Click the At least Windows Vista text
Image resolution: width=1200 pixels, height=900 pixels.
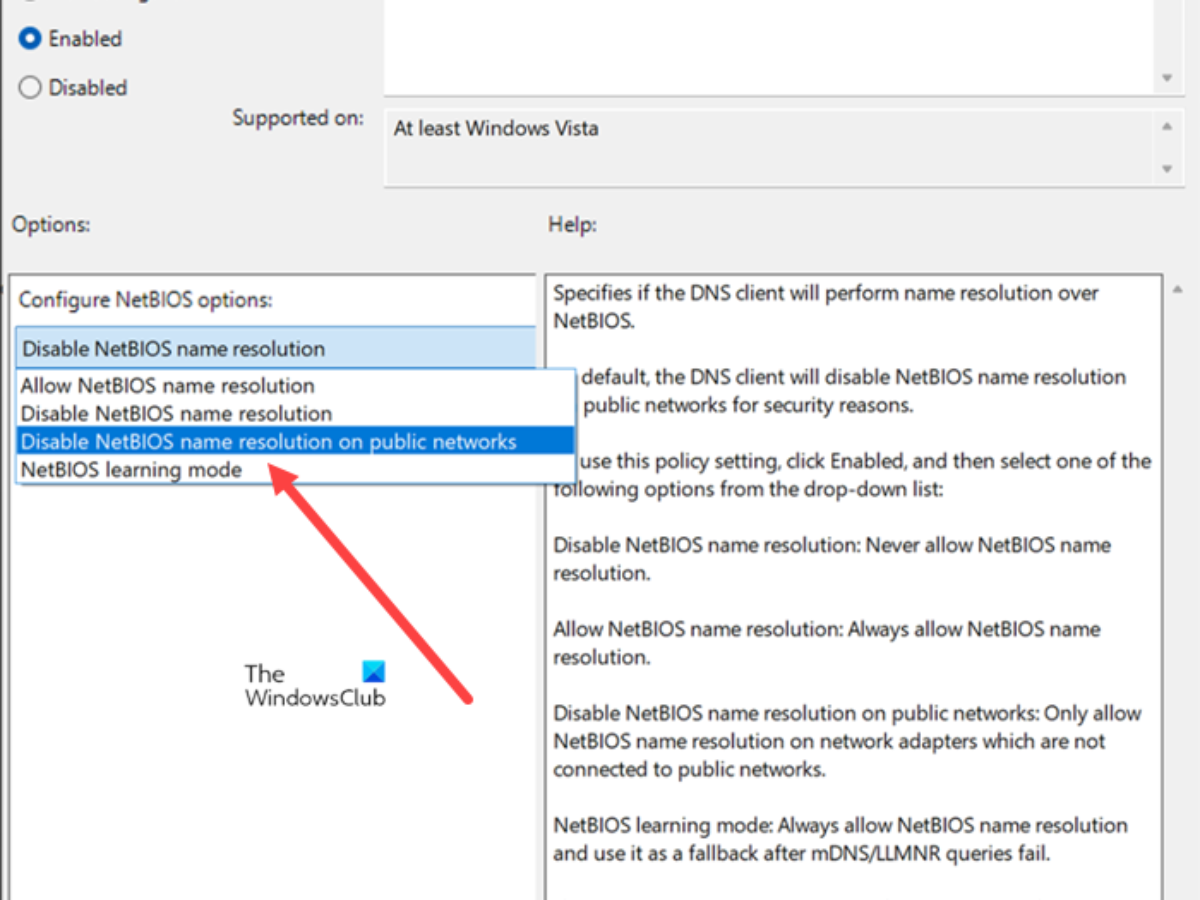(496, 129)
